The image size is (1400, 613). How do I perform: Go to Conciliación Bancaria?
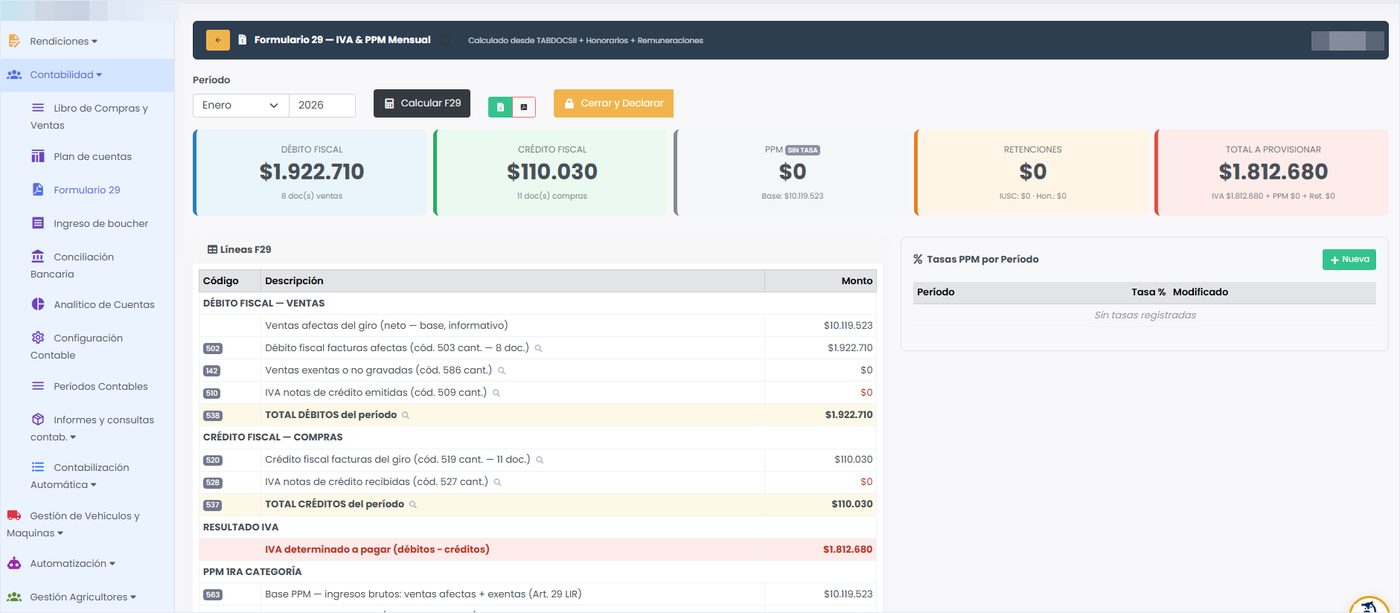coord(72,265)
